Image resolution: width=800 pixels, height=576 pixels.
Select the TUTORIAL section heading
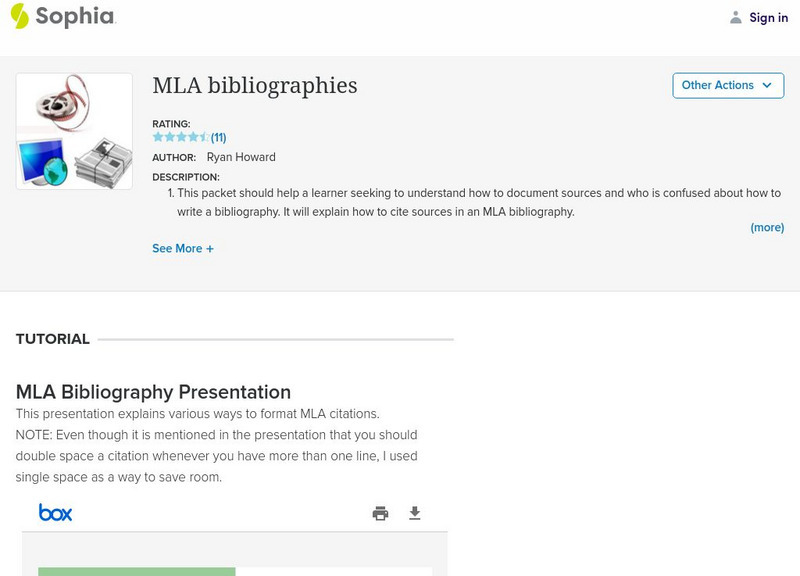[x=53, y=339]
